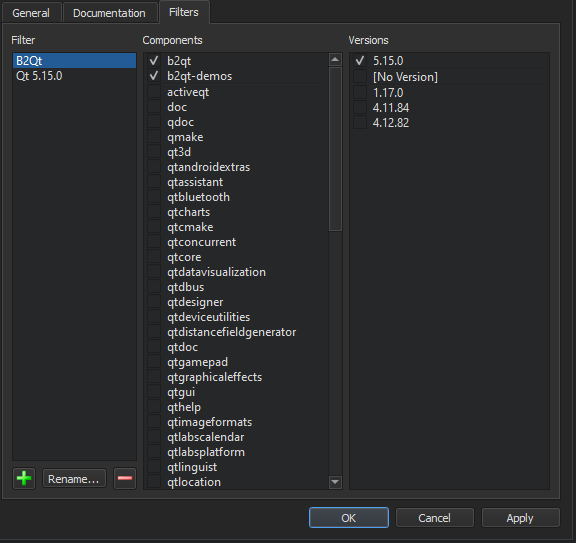Switch to the General tab
The width and height of the screenshot is (576, 543).
click(31, 13)
